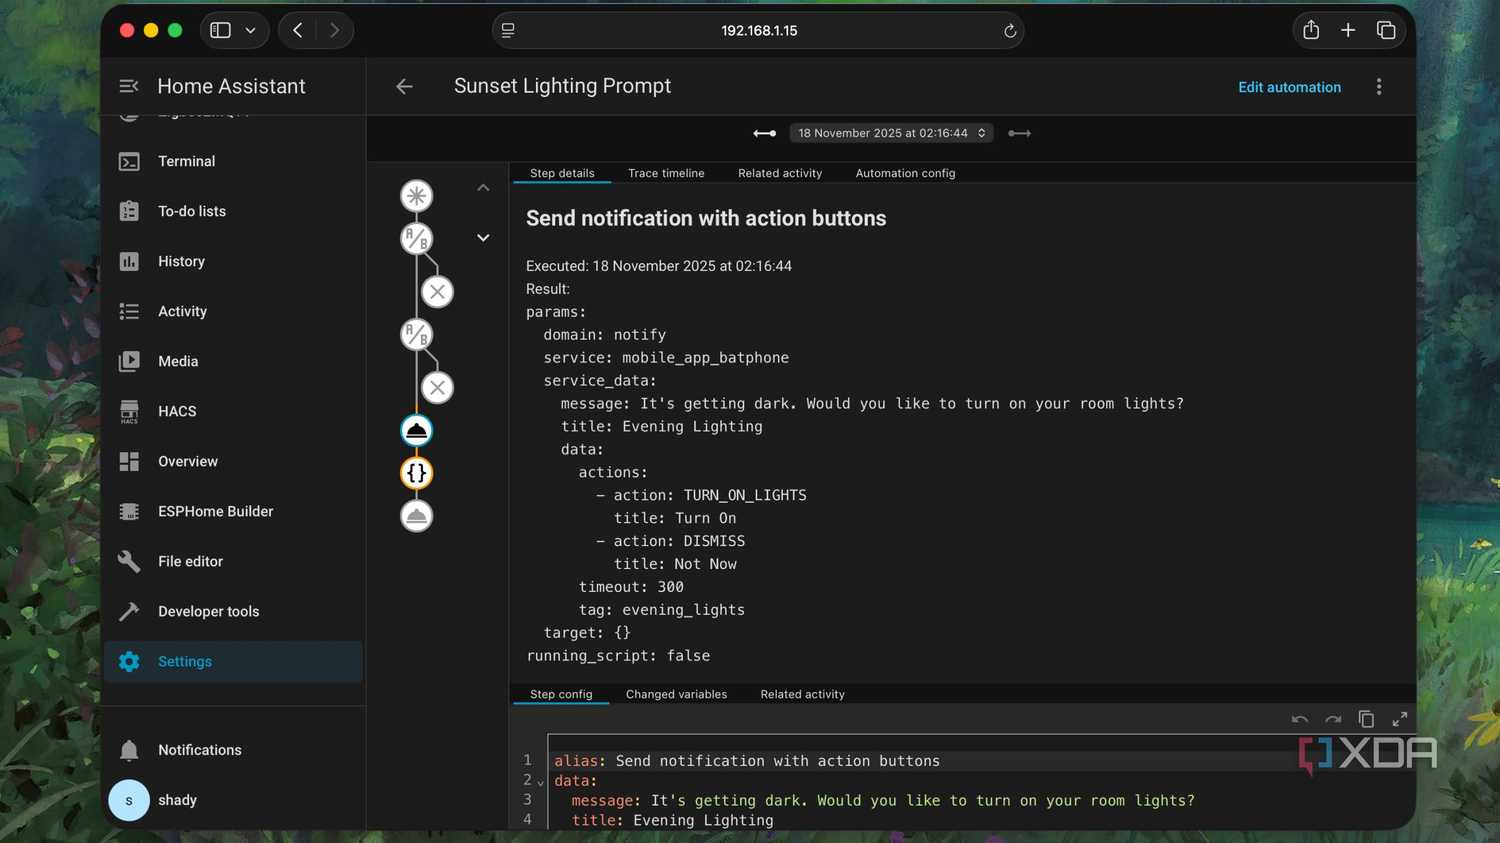Switch to Changed variables tab
Viewport: 1500px width, 843px height.
(x=676, y=694)
